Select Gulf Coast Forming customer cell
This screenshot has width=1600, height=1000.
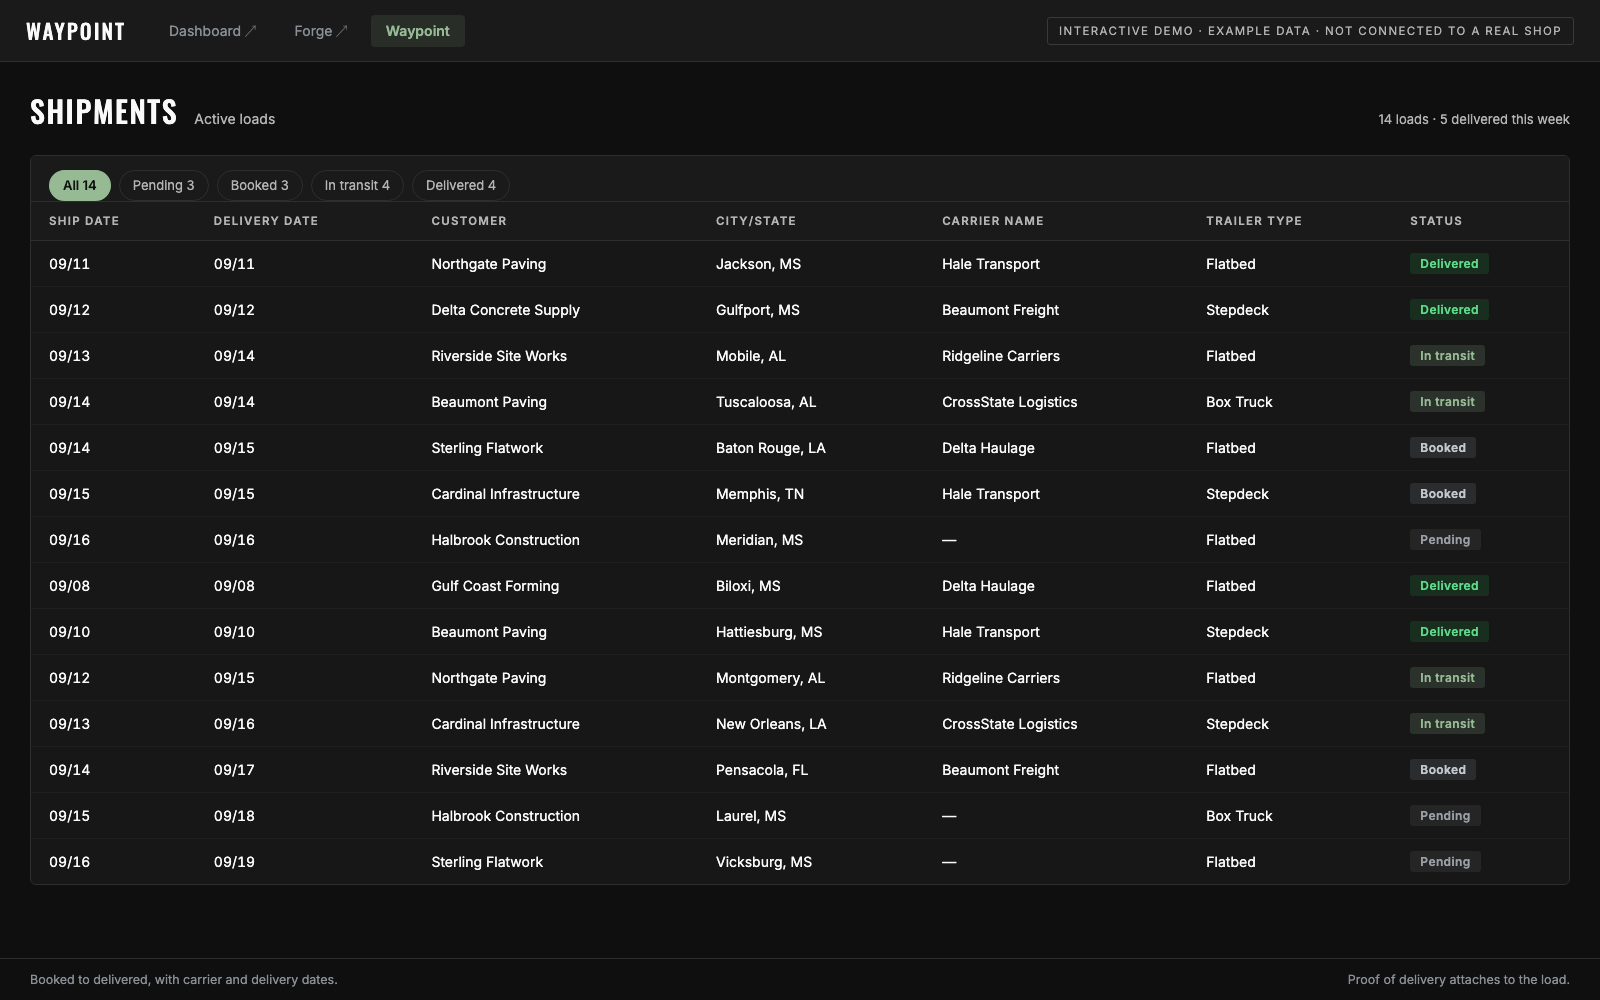[x=495, y=586]
